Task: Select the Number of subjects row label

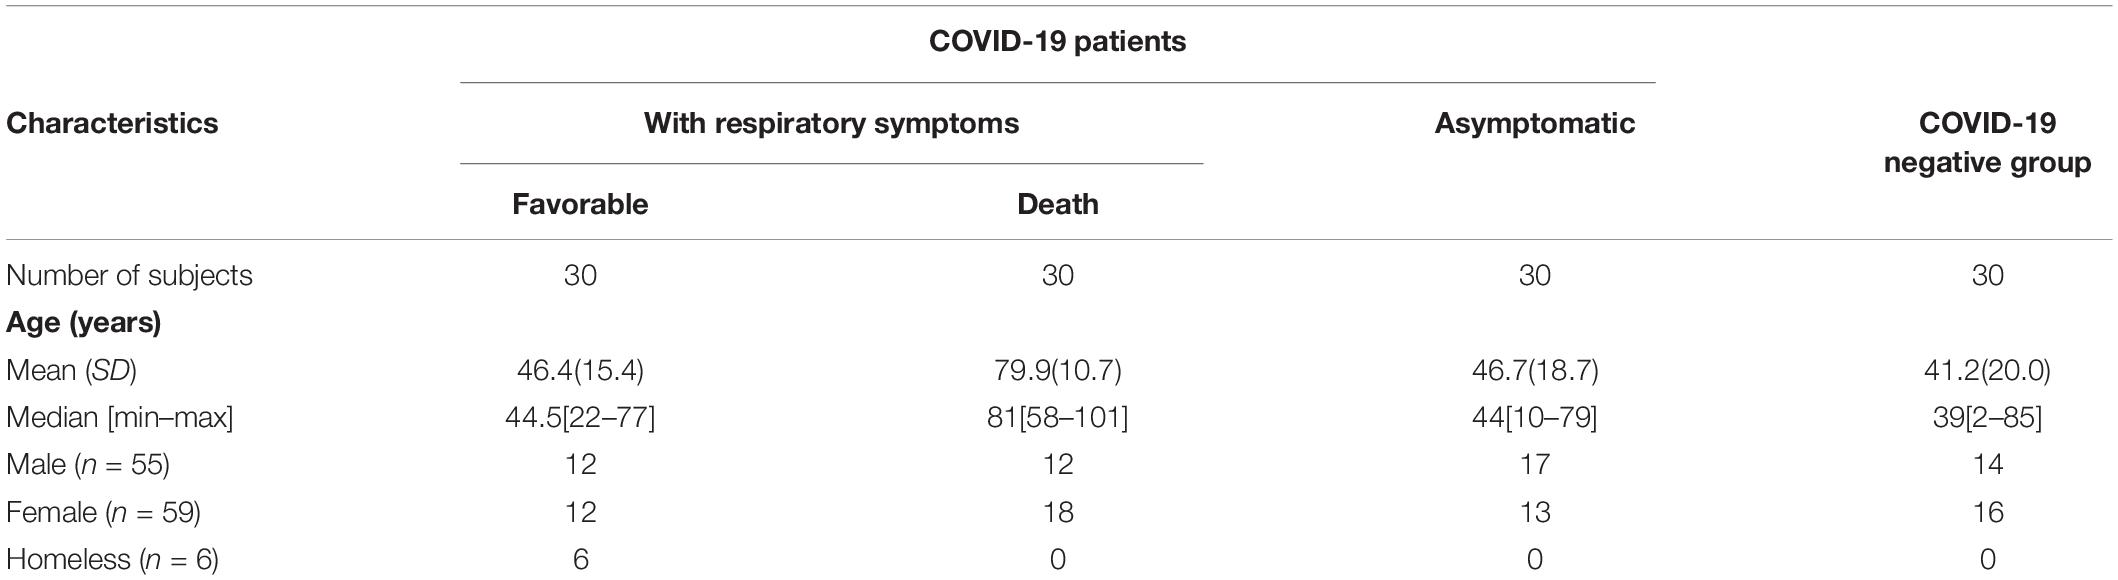Action: (x=129, y=275)
